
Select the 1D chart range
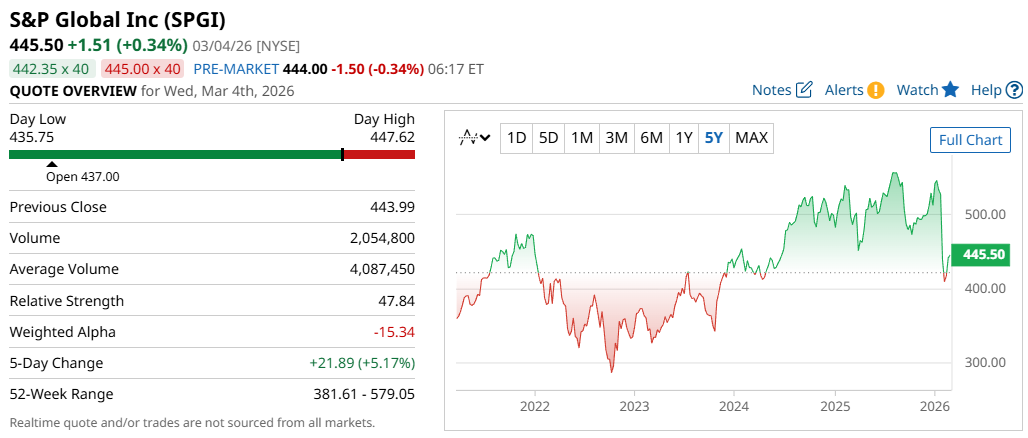pyautogui.click(x=516, y=138)
